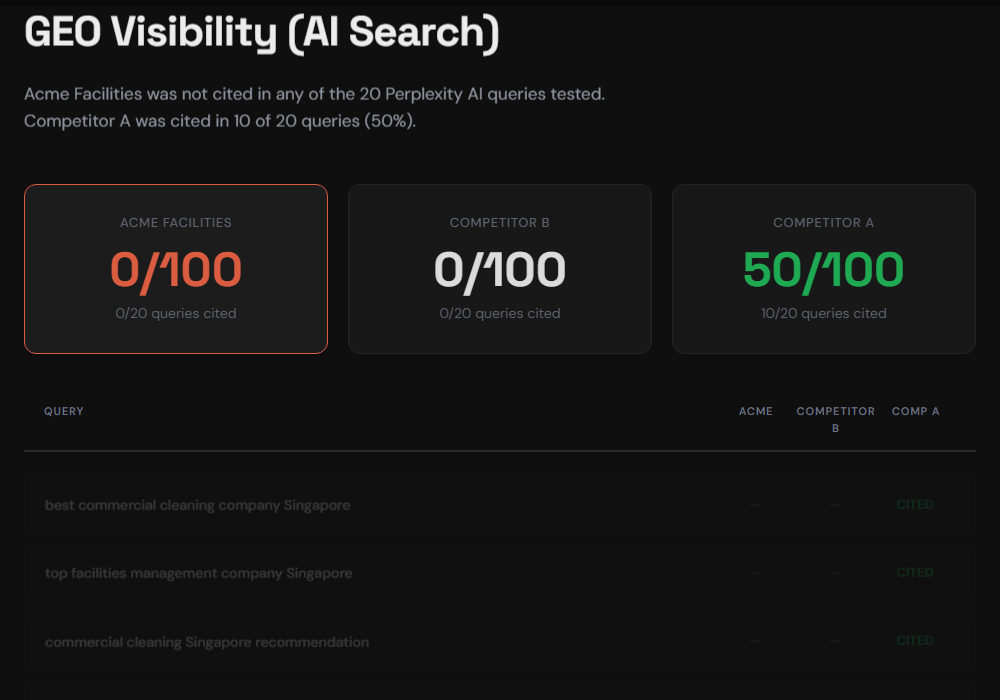The width and height of the screenshot is (1000, 700).
Task: Open the CITED badge on the first row
Action: [x=914, y=504]
